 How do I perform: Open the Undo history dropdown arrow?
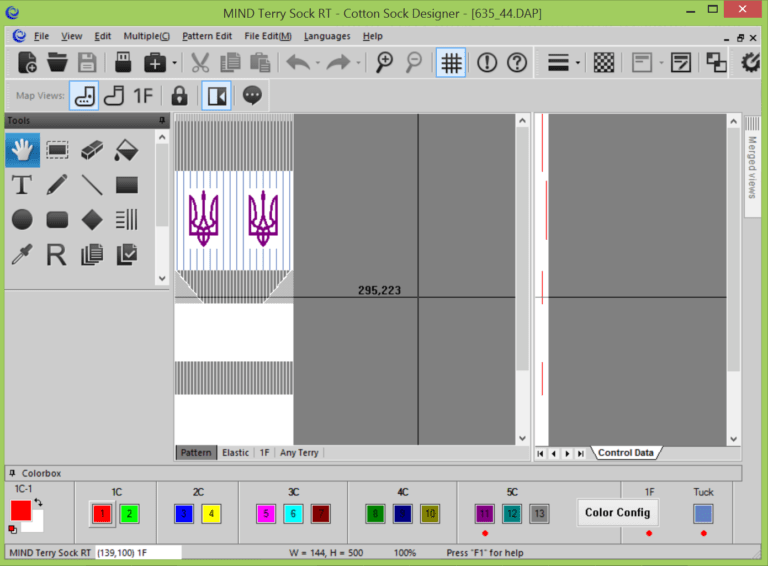point(318,63)
